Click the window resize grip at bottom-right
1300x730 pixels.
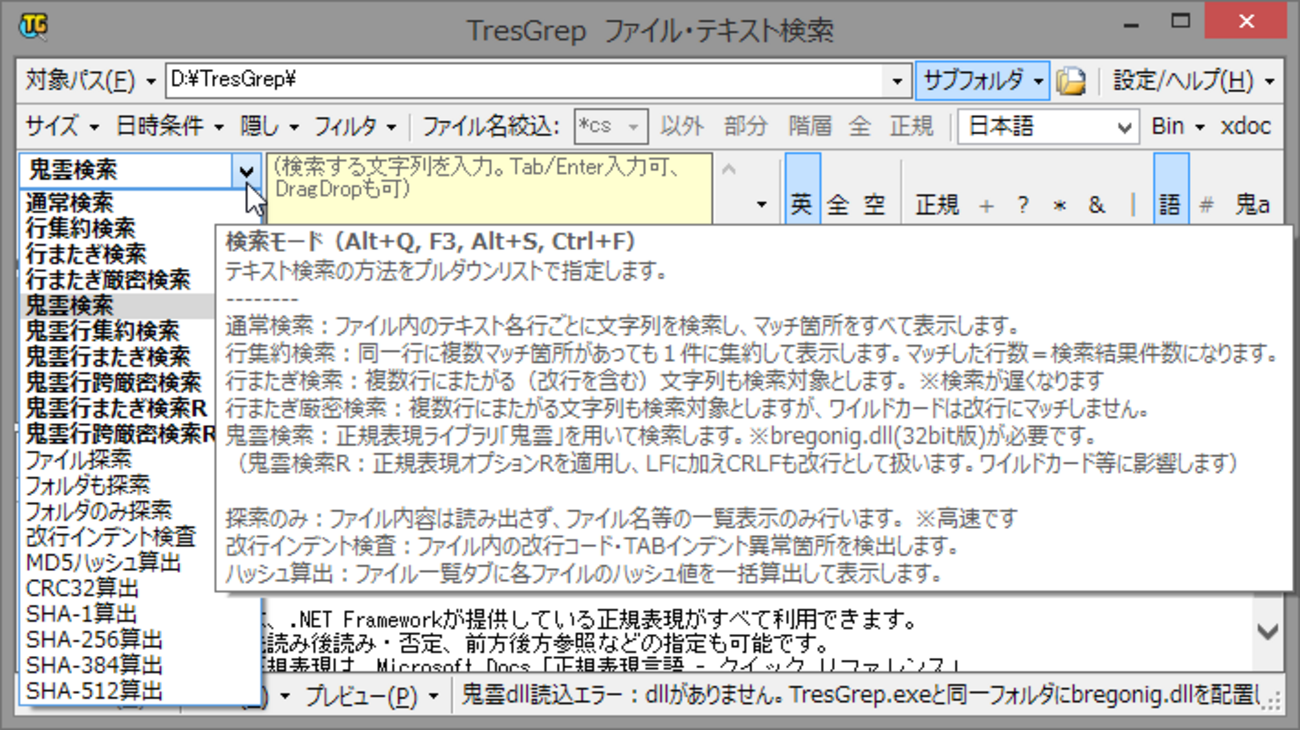pyautogui.click(x=1271, y=702)
